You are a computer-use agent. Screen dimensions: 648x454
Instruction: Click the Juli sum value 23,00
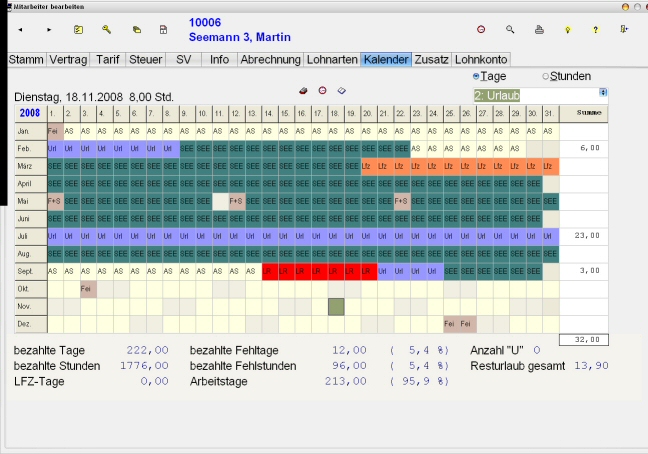point(587,236)
